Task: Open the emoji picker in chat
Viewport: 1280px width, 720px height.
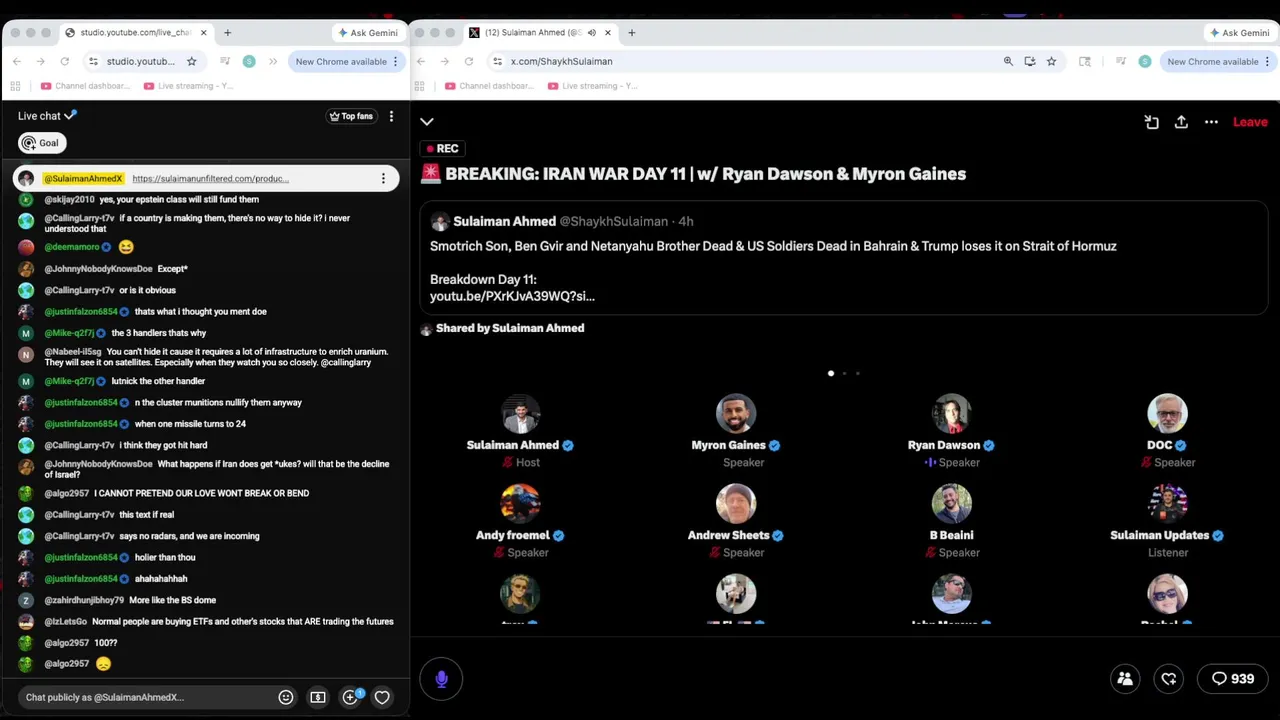Action: pyautogui.click(x=286, y=697)
